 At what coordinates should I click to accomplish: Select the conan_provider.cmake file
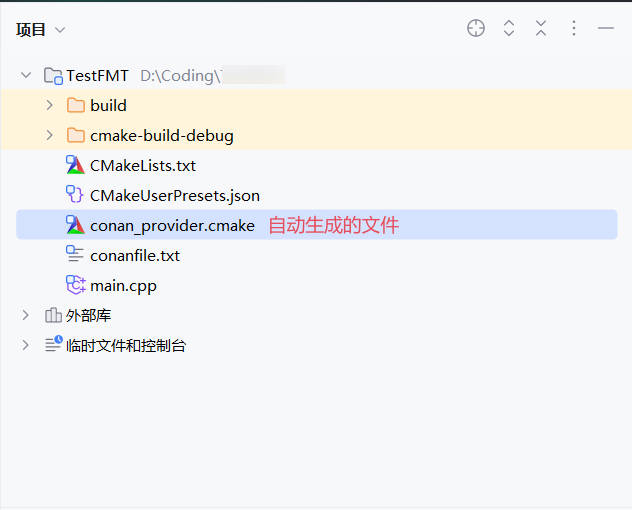172,225
